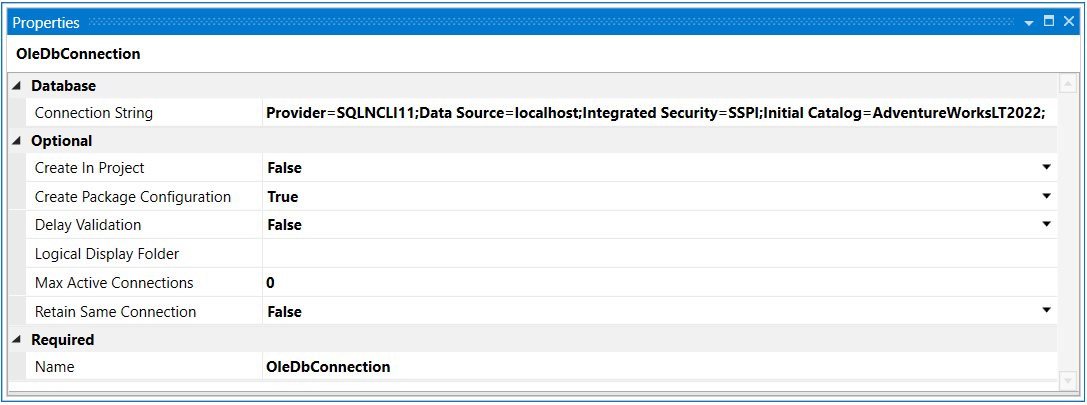Open the Retain Same Connection dropdown

tap(1046, 311)
